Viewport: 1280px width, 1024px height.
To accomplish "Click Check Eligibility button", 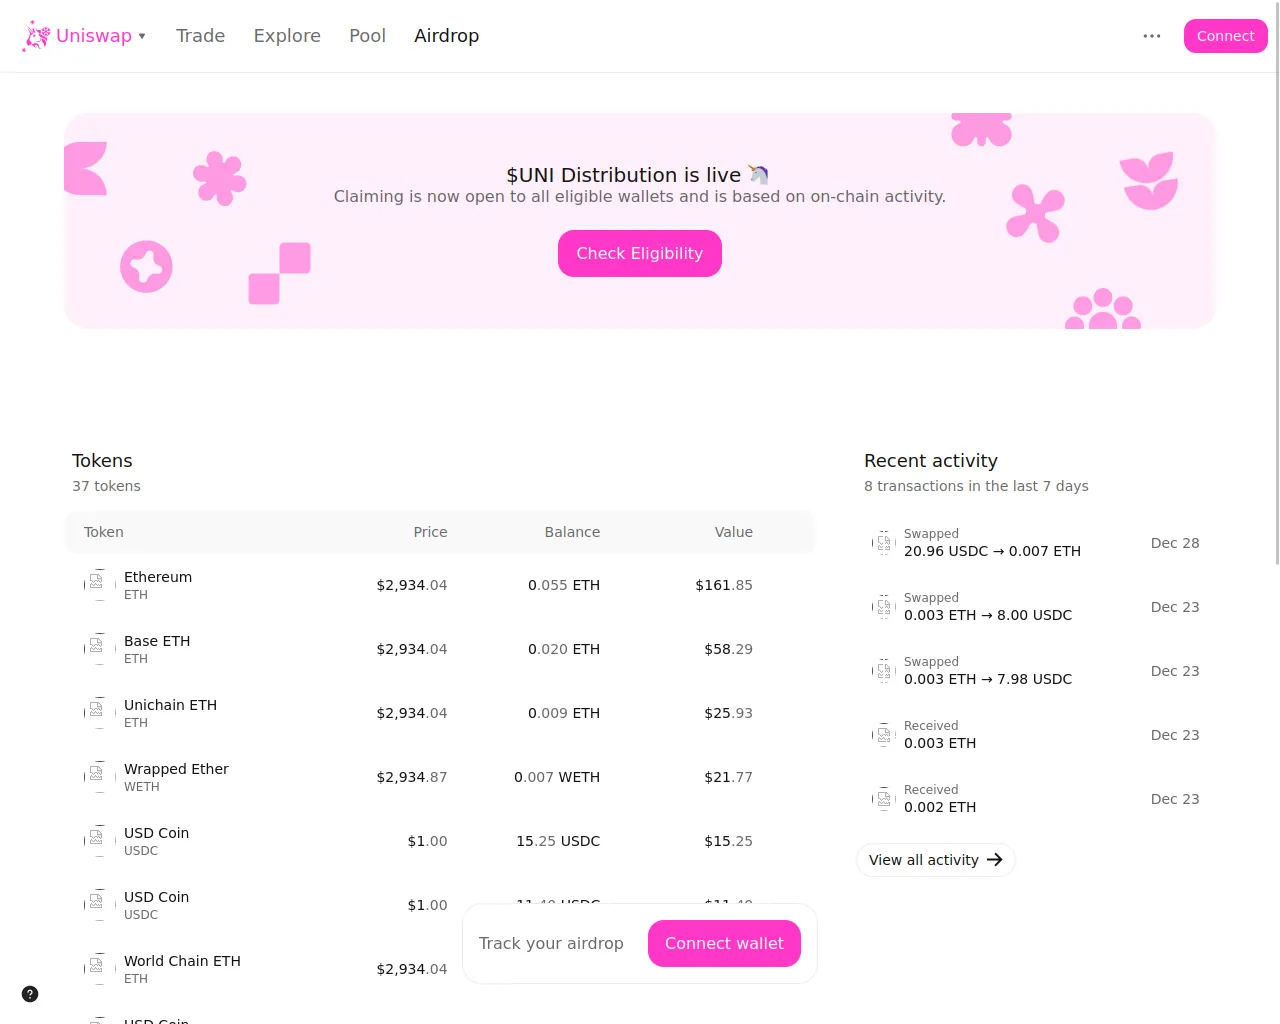I will tap(639, 253).
